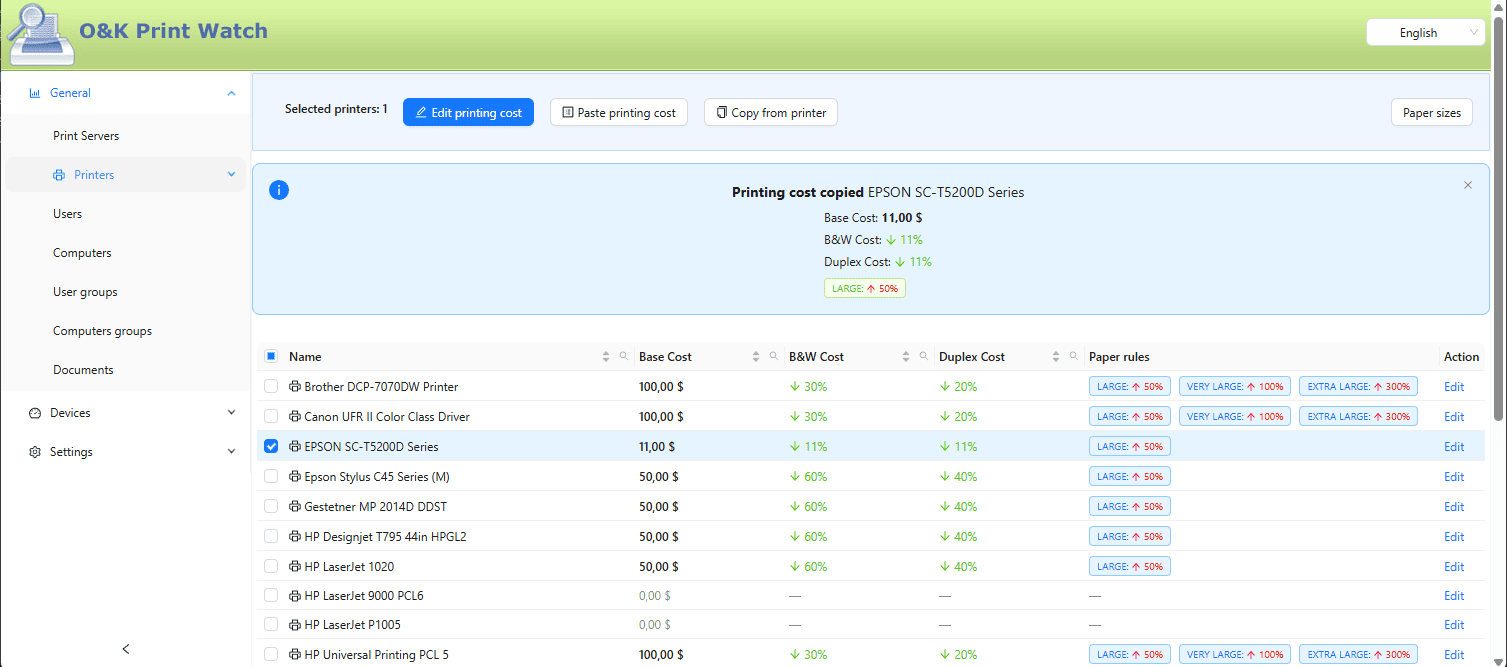Click the printer icon beside Printers in the sidebar
This screenshot has width=1507, height=667.
59,175
